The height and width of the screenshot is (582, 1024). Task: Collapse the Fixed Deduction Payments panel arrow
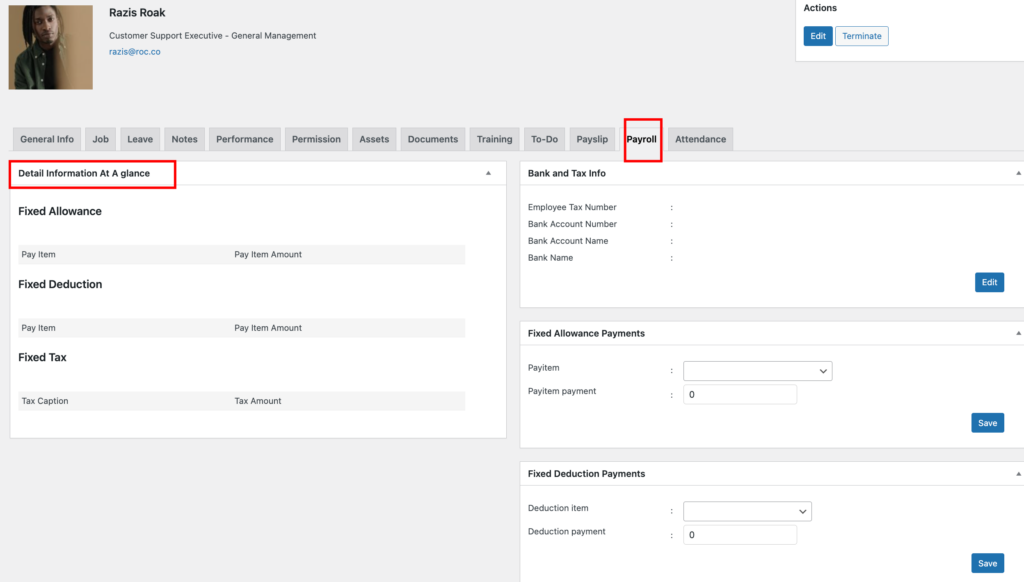tap(1018, 474)
